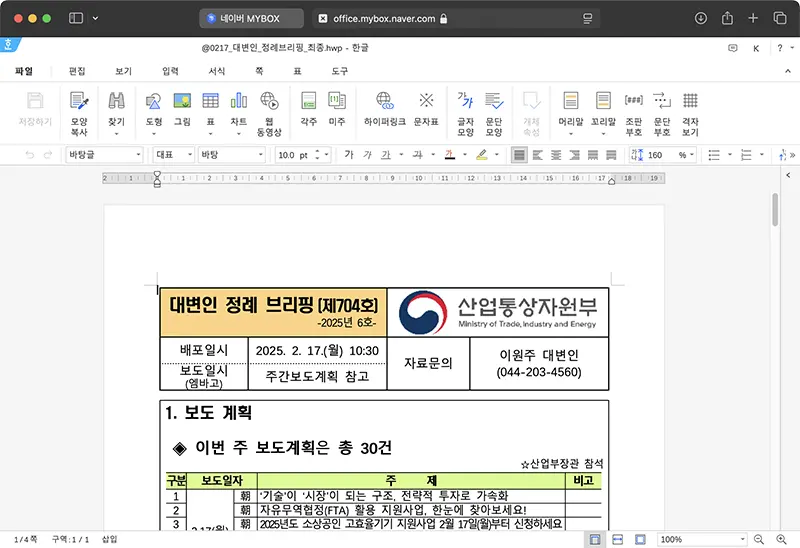800x548 pixels.
Task: Open the underline style dropdown arrow
Action: pos(402,155)
